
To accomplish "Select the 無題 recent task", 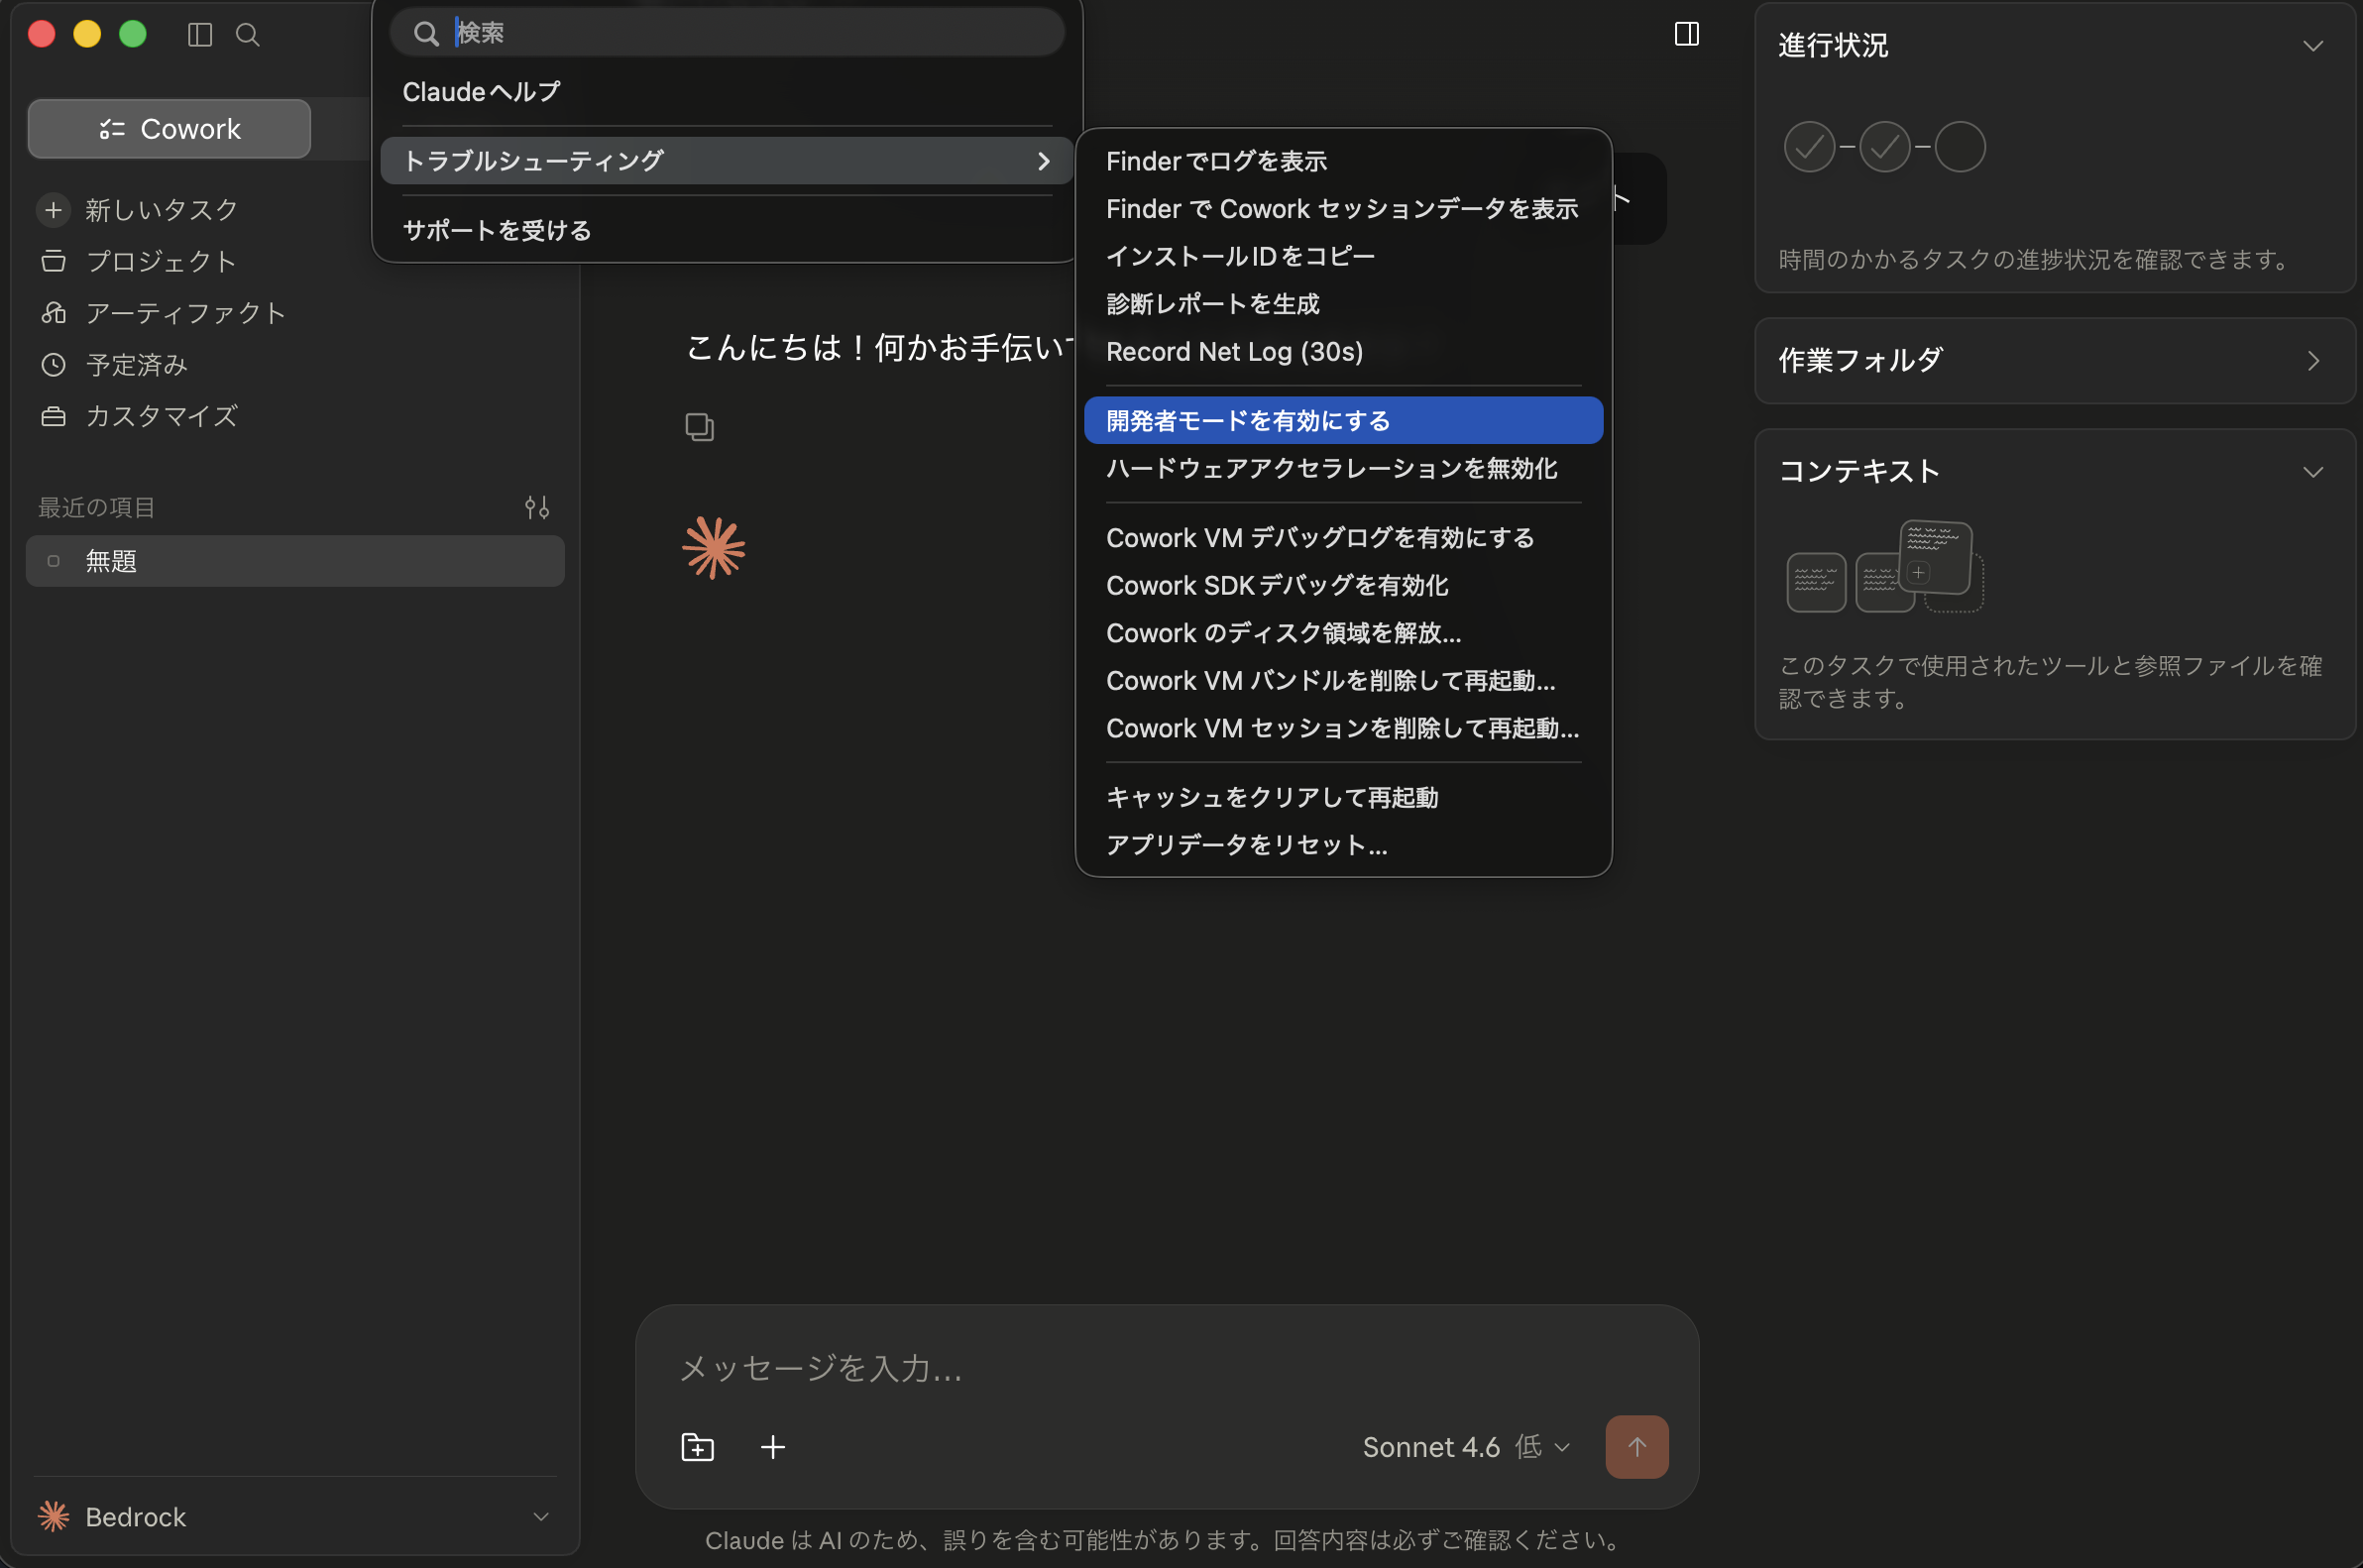I will [295, 561].
